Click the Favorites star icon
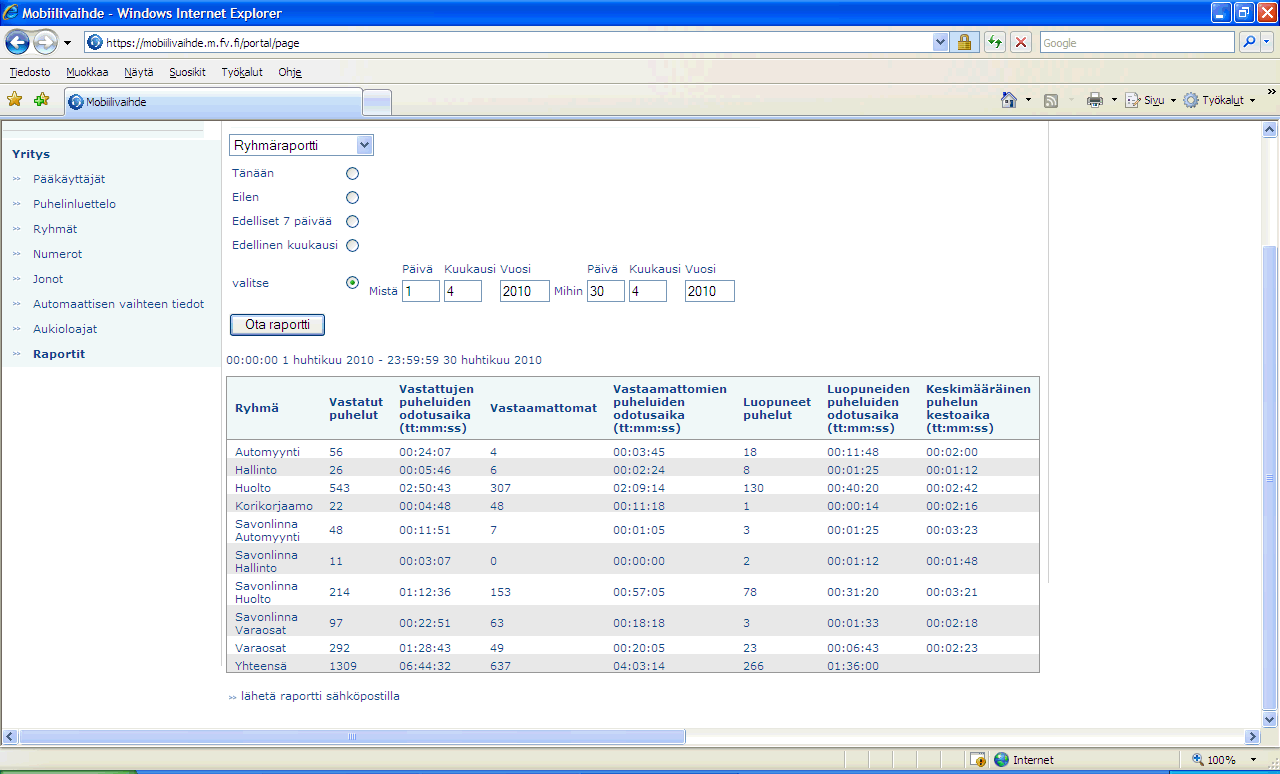The height and width of the screenshot is (774, 1280). click(x=14, y=99)
